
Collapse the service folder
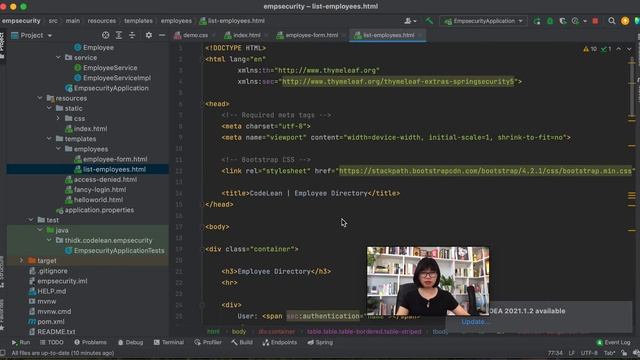[58, 58]
